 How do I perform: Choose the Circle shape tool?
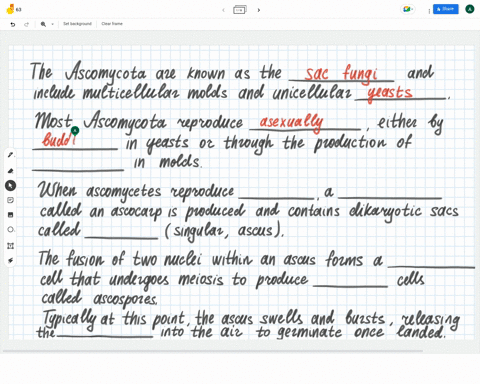[x=10, y=230]
